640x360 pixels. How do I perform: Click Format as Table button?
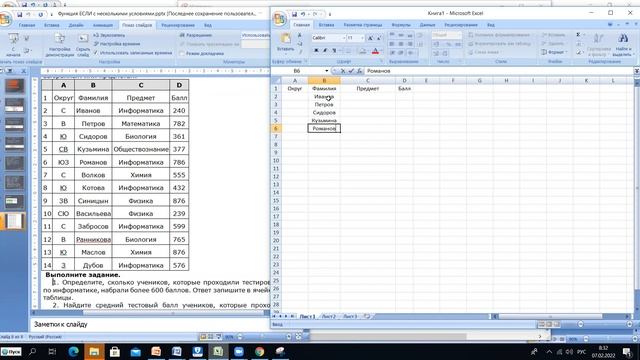coord(500,44)
